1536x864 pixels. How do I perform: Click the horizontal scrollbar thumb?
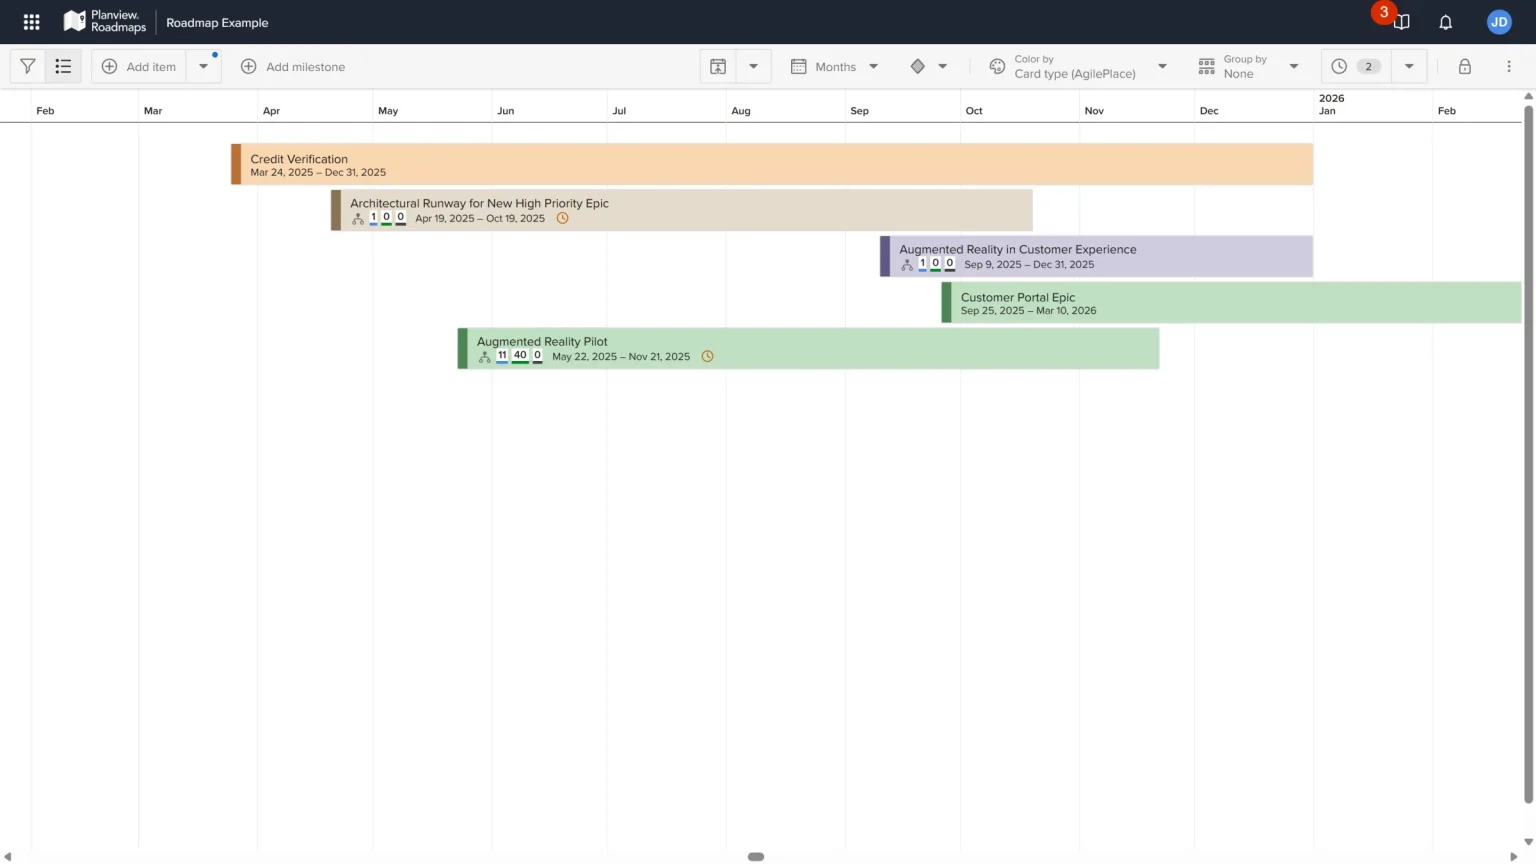pos(756,857)
